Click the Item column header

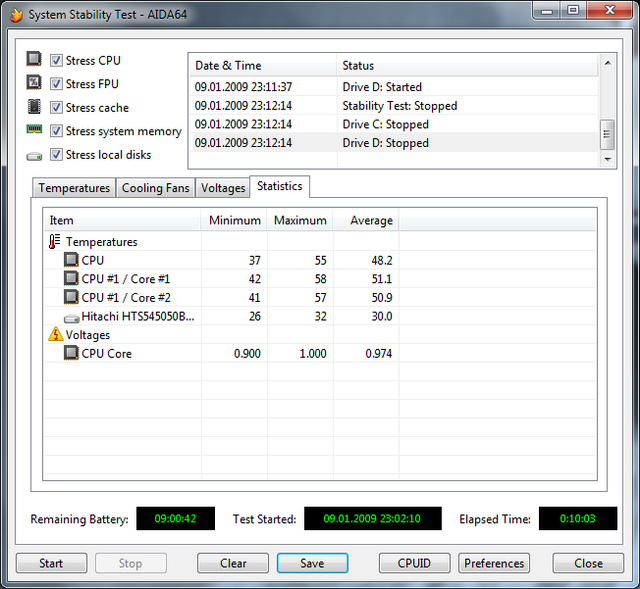(122, 220)
